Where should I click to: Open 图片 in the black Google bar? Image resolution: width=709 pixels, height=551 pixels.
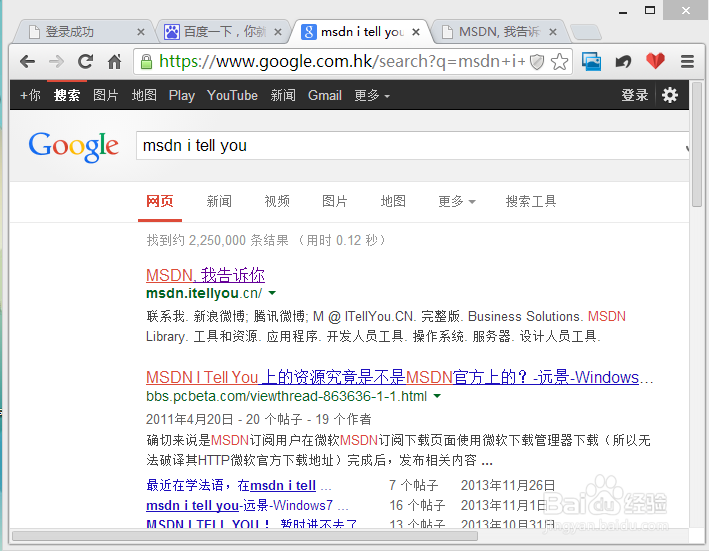click(x=105, y=95)
